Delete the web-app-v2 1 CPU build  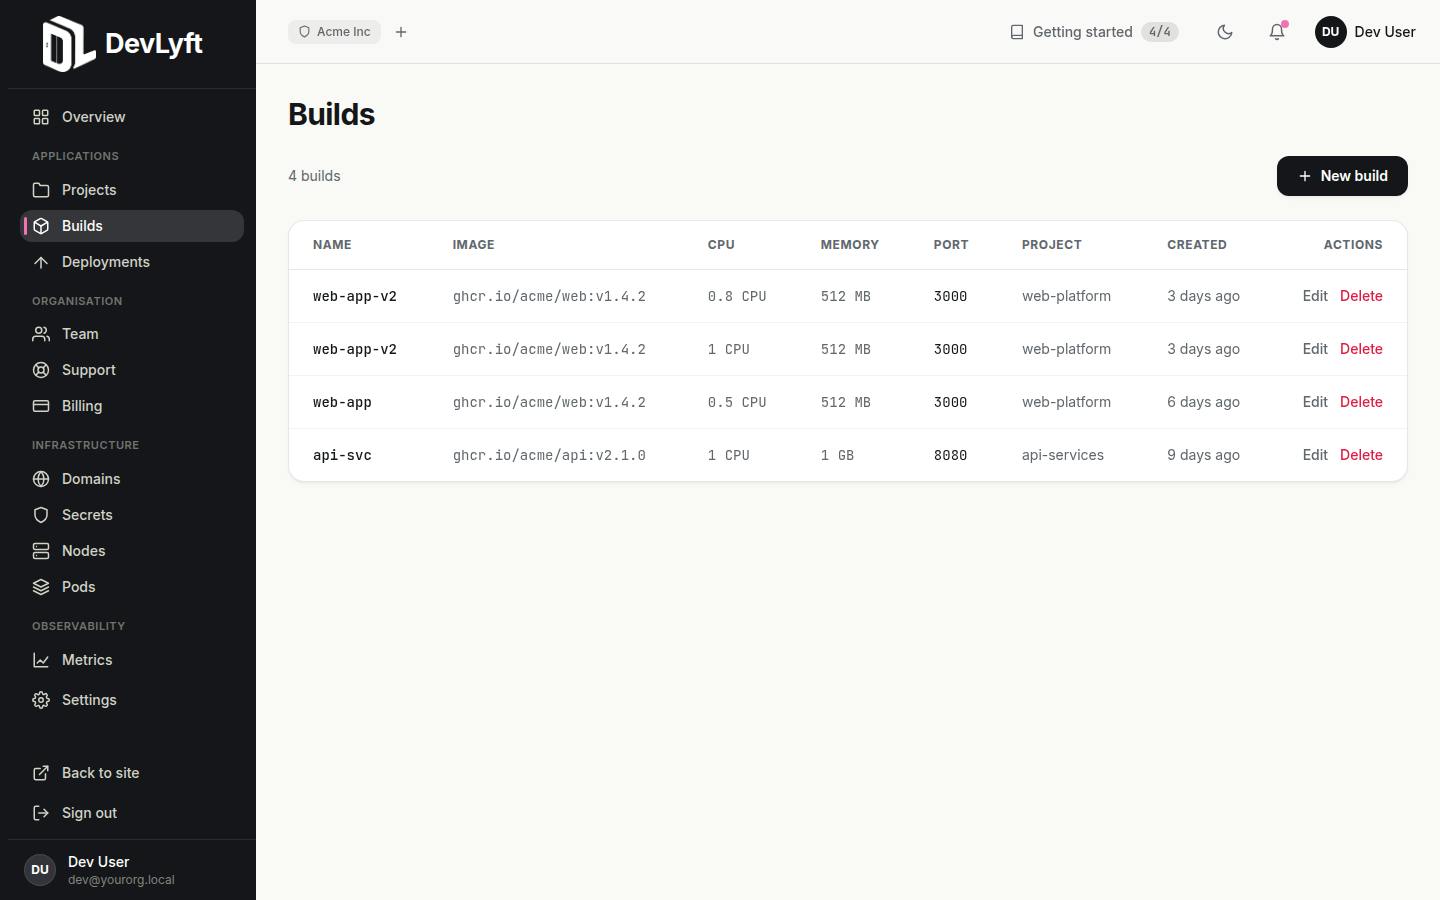point(1361,349)
